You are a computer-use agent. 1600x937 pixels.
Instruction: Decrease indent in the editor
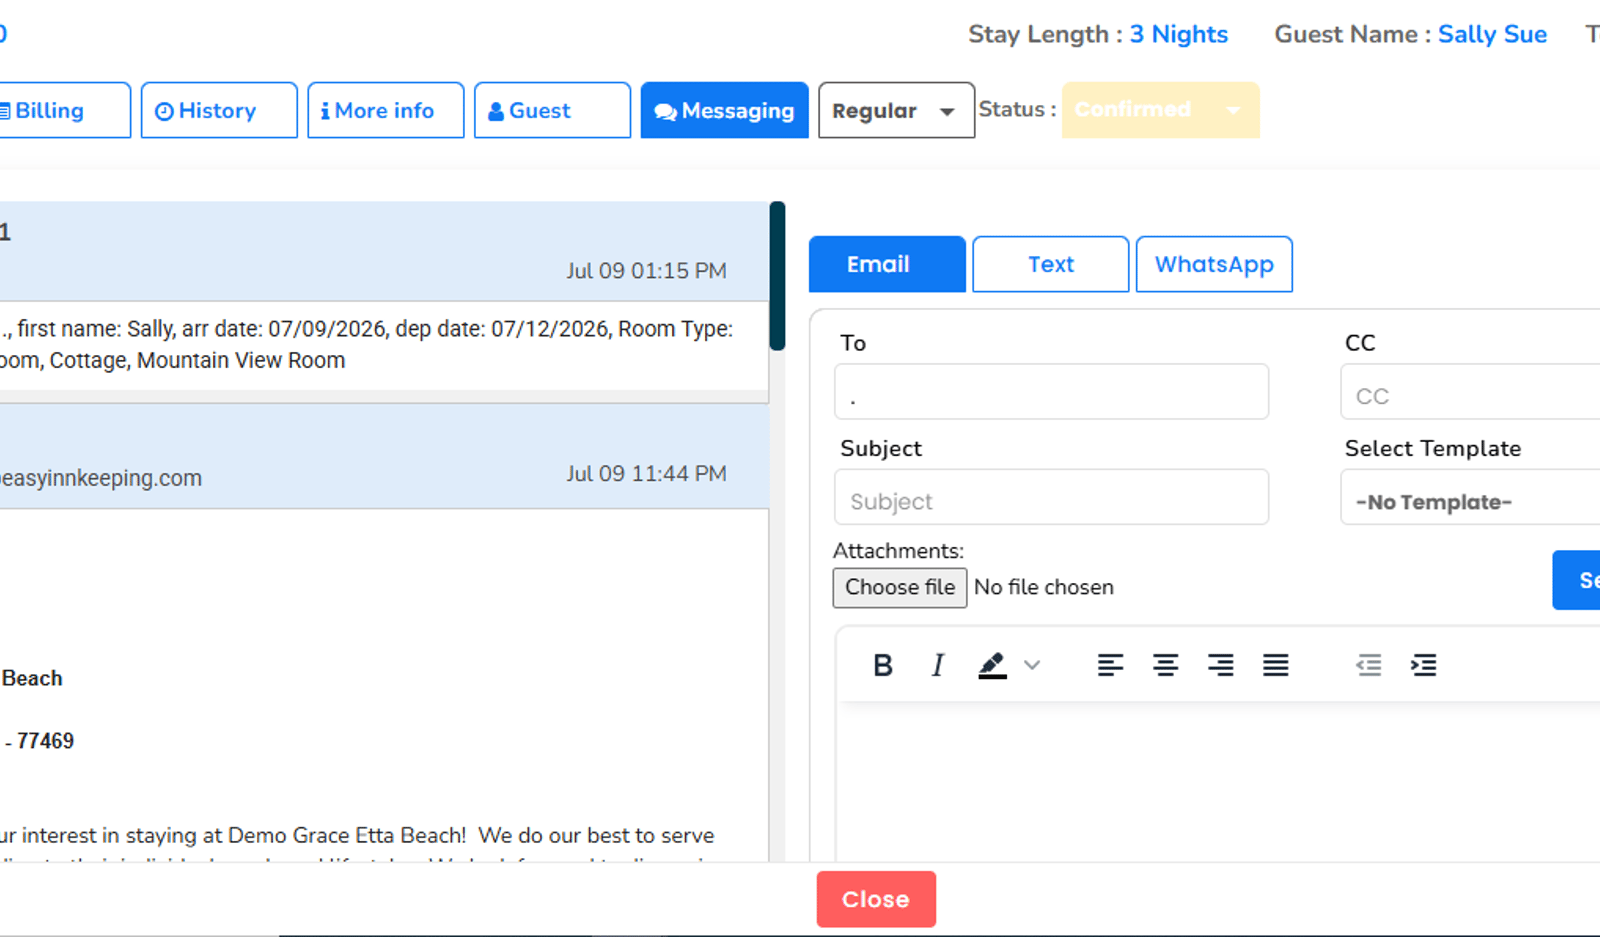(1368, 665)
